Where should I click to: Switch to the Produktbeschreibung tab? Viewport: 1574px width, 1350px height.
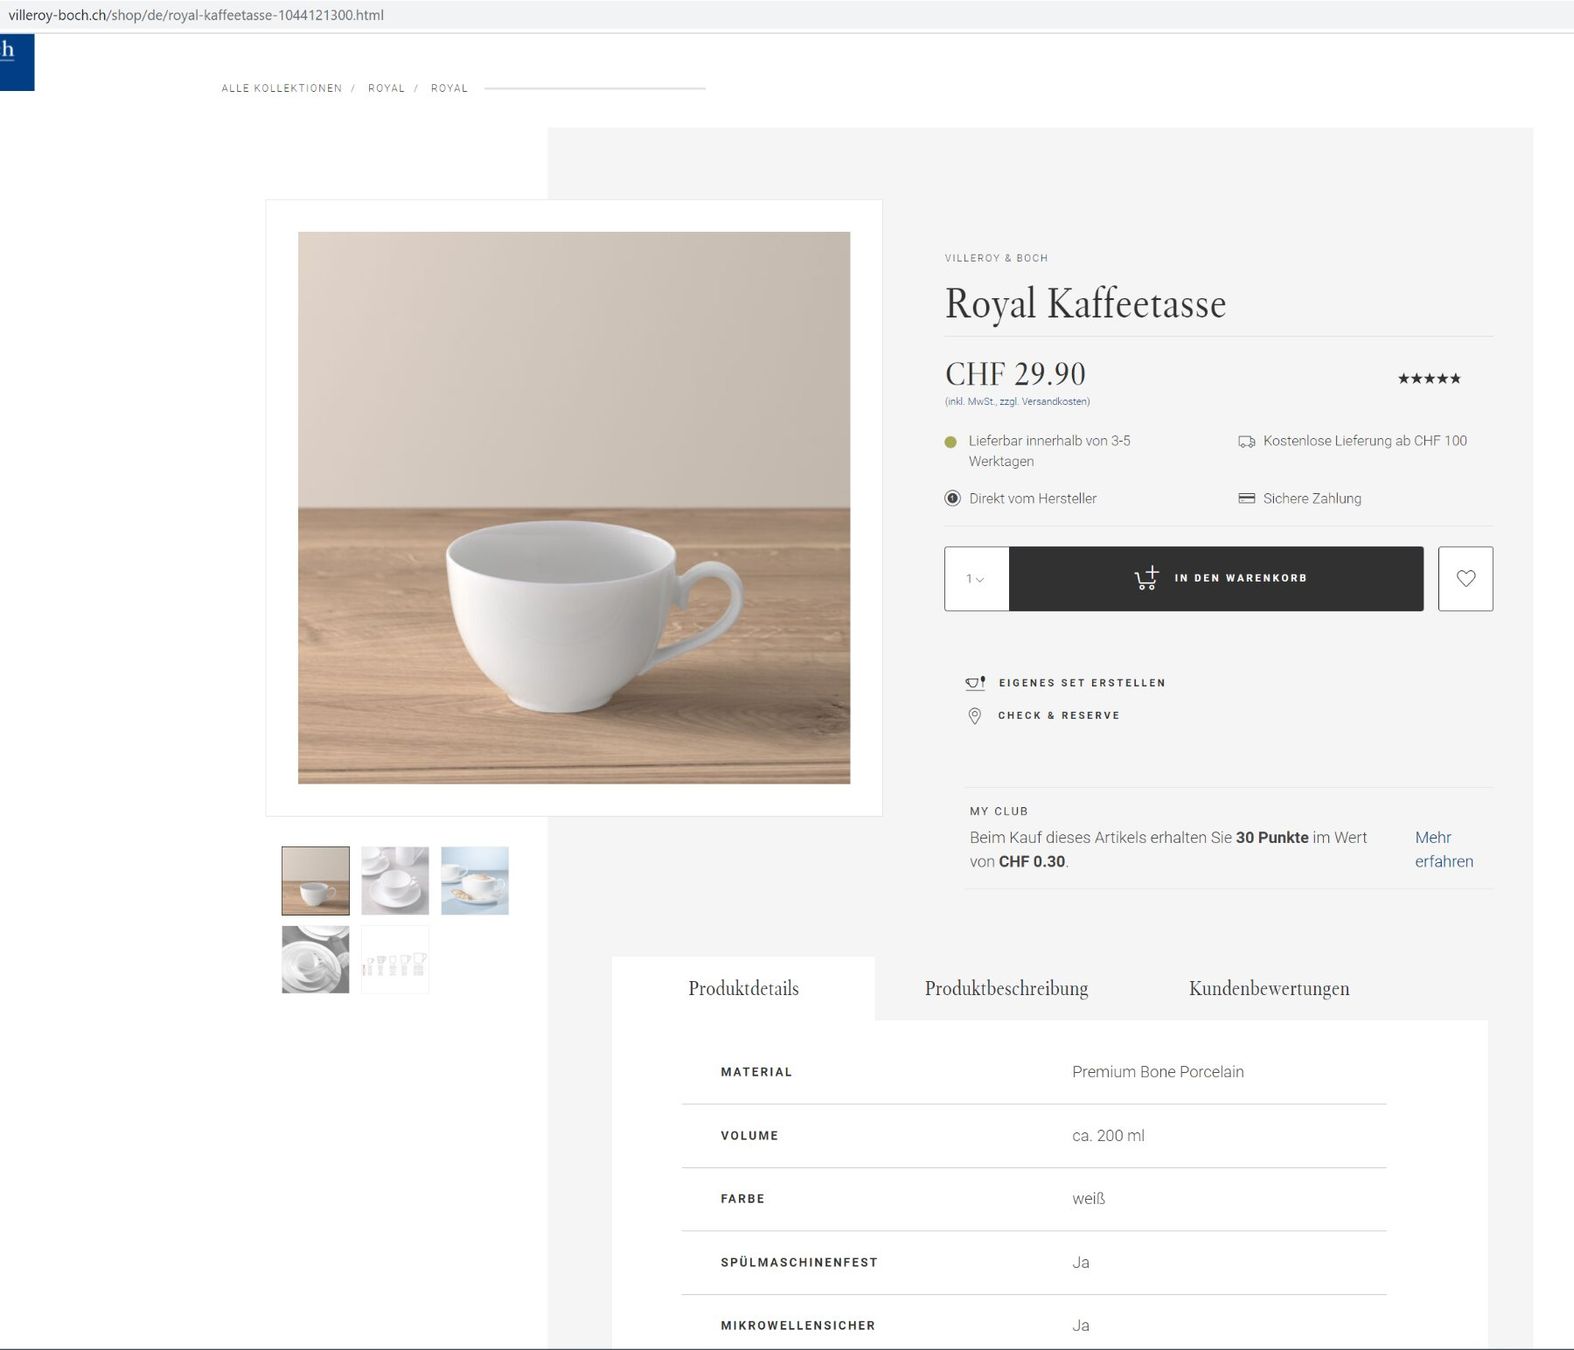pyautogui.click(x=1006, y=988)
